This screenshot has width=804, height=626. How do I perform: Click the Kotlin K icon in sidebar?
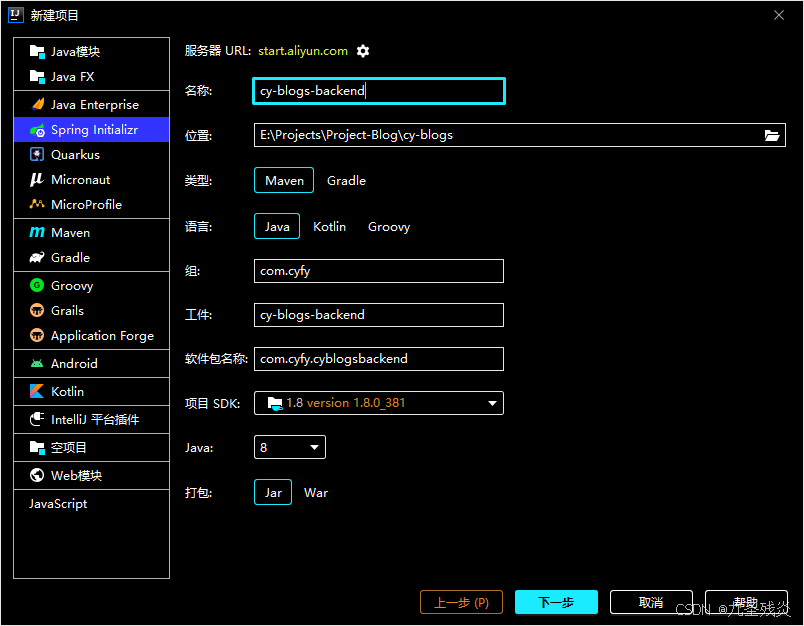[37, 391]
